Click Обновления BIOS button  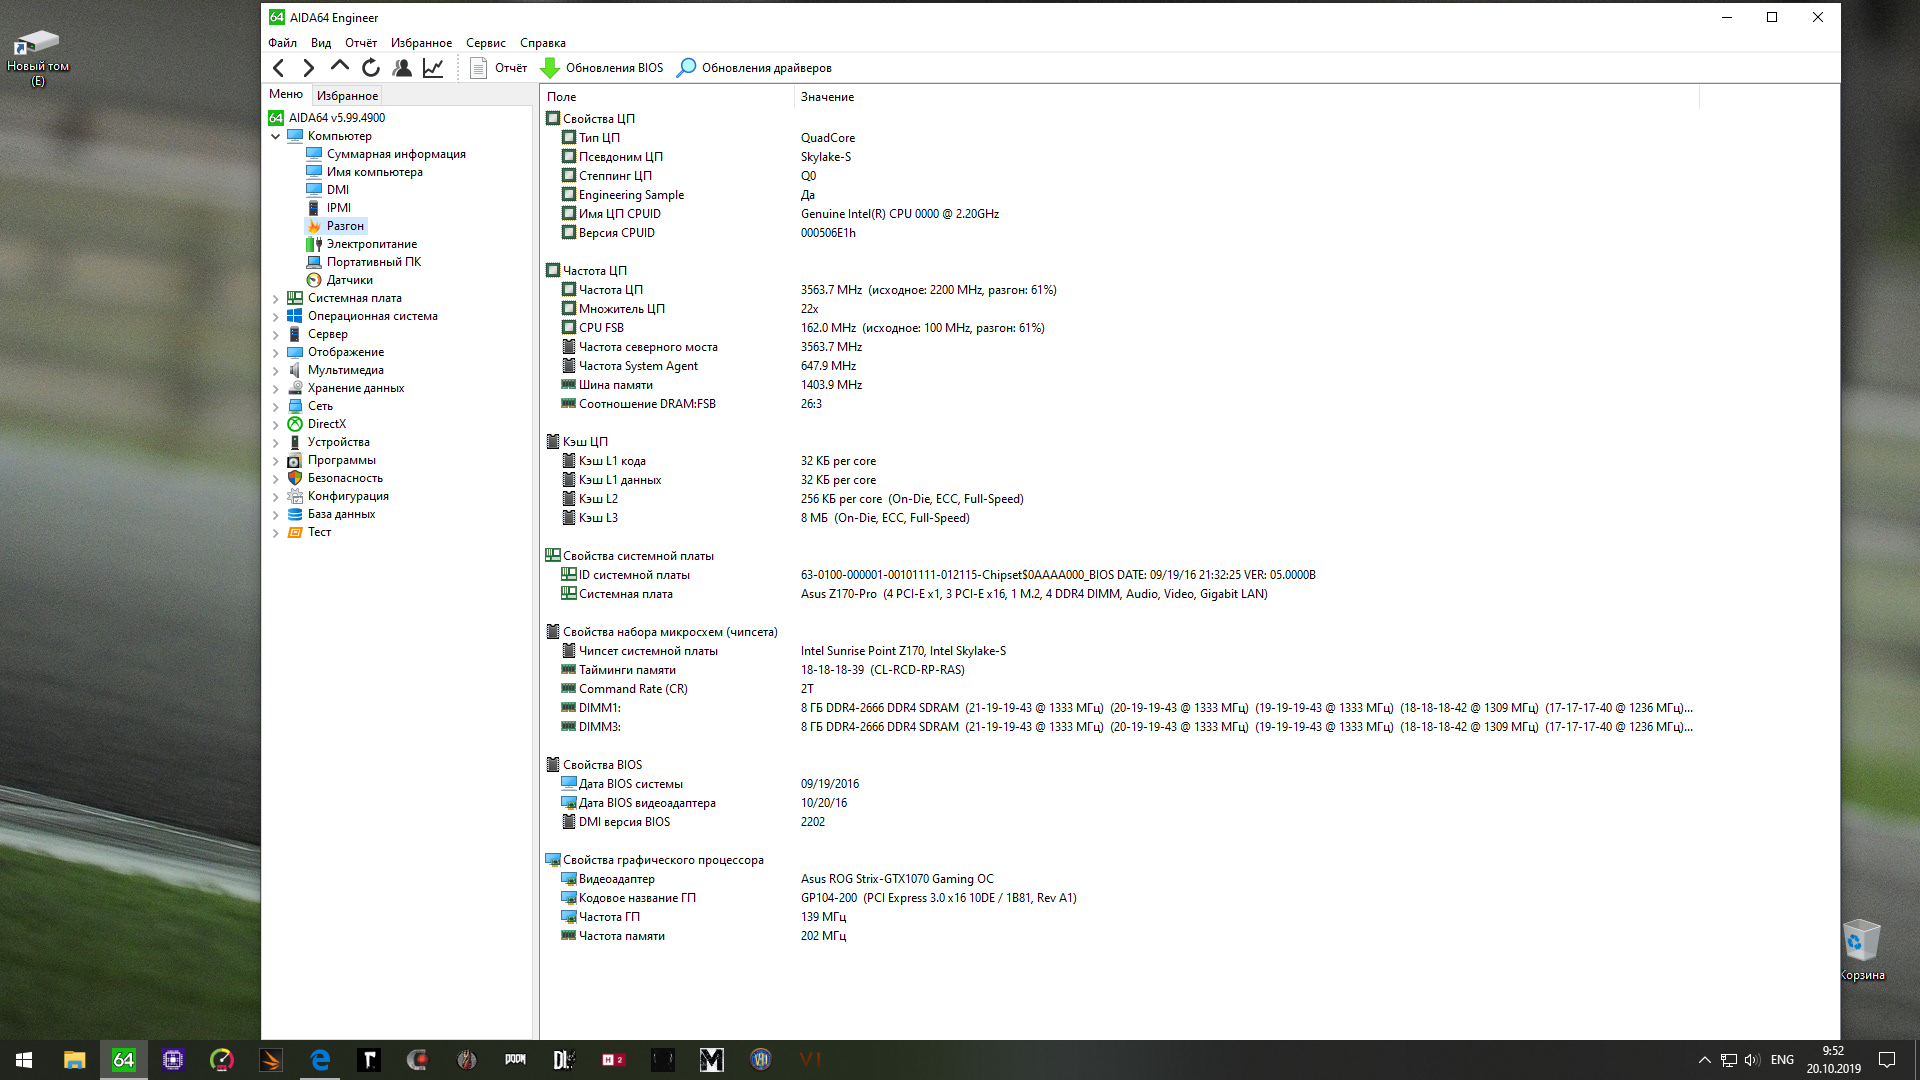pos(603,68)
